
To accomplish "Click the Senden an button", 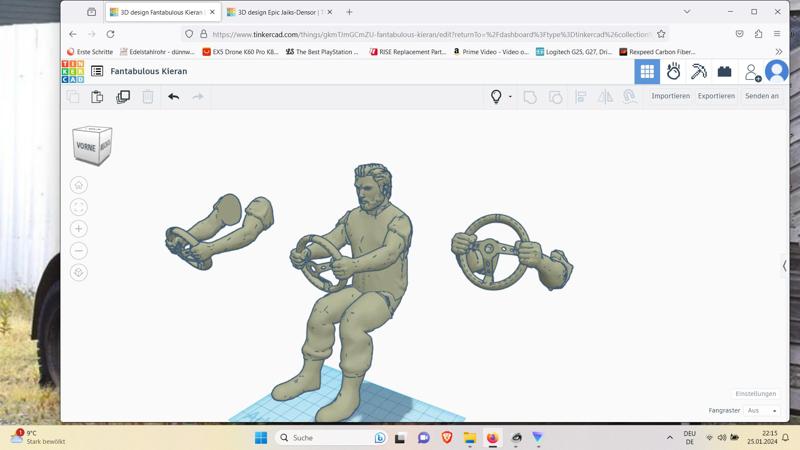I will coord(762,96).
